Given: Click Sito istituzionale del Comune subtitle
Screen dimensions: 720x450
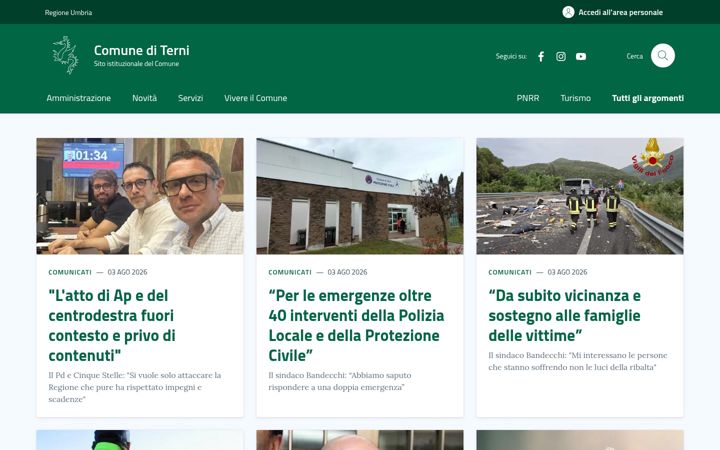Looking at the screenshot, I should pos(136,64).
